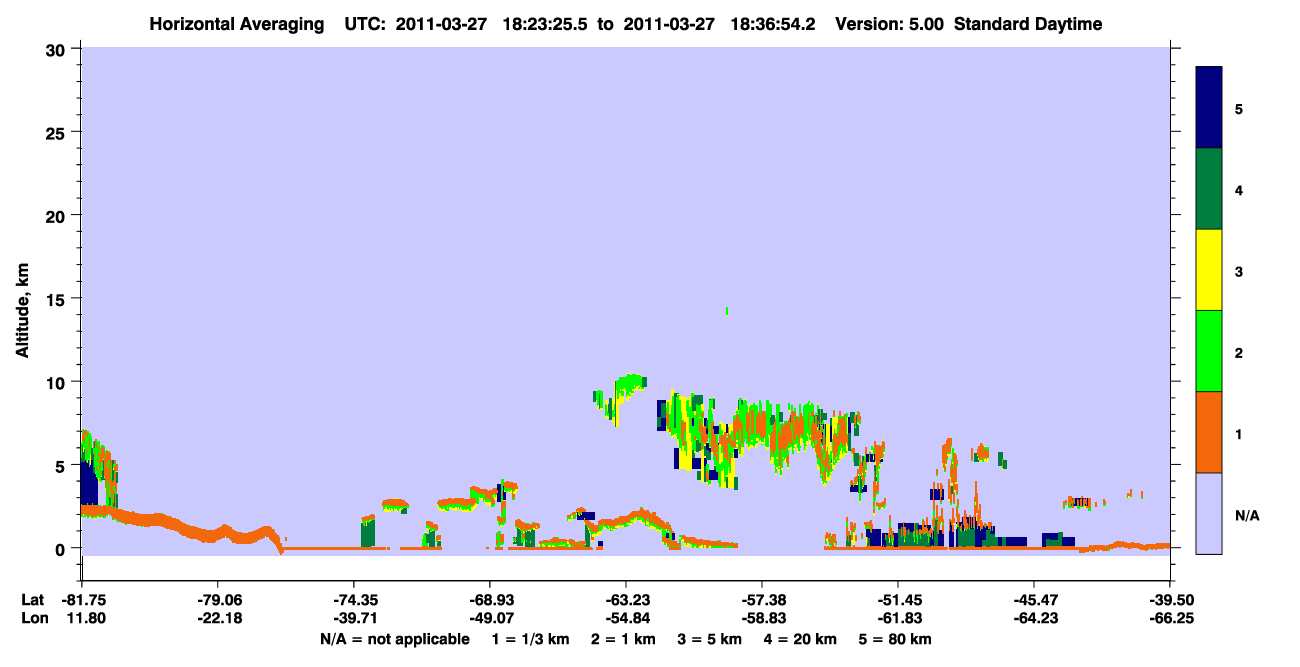Click latitude value -68.93

(490, 600)
